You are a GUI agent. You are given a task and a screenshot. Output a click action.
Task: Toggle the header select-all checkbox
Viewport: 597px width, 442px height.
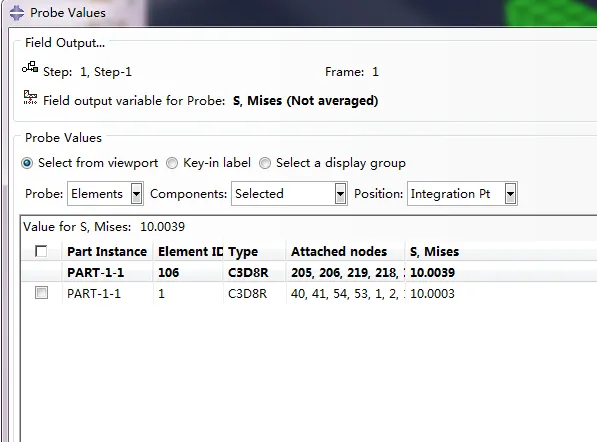[x=41, y=251]
